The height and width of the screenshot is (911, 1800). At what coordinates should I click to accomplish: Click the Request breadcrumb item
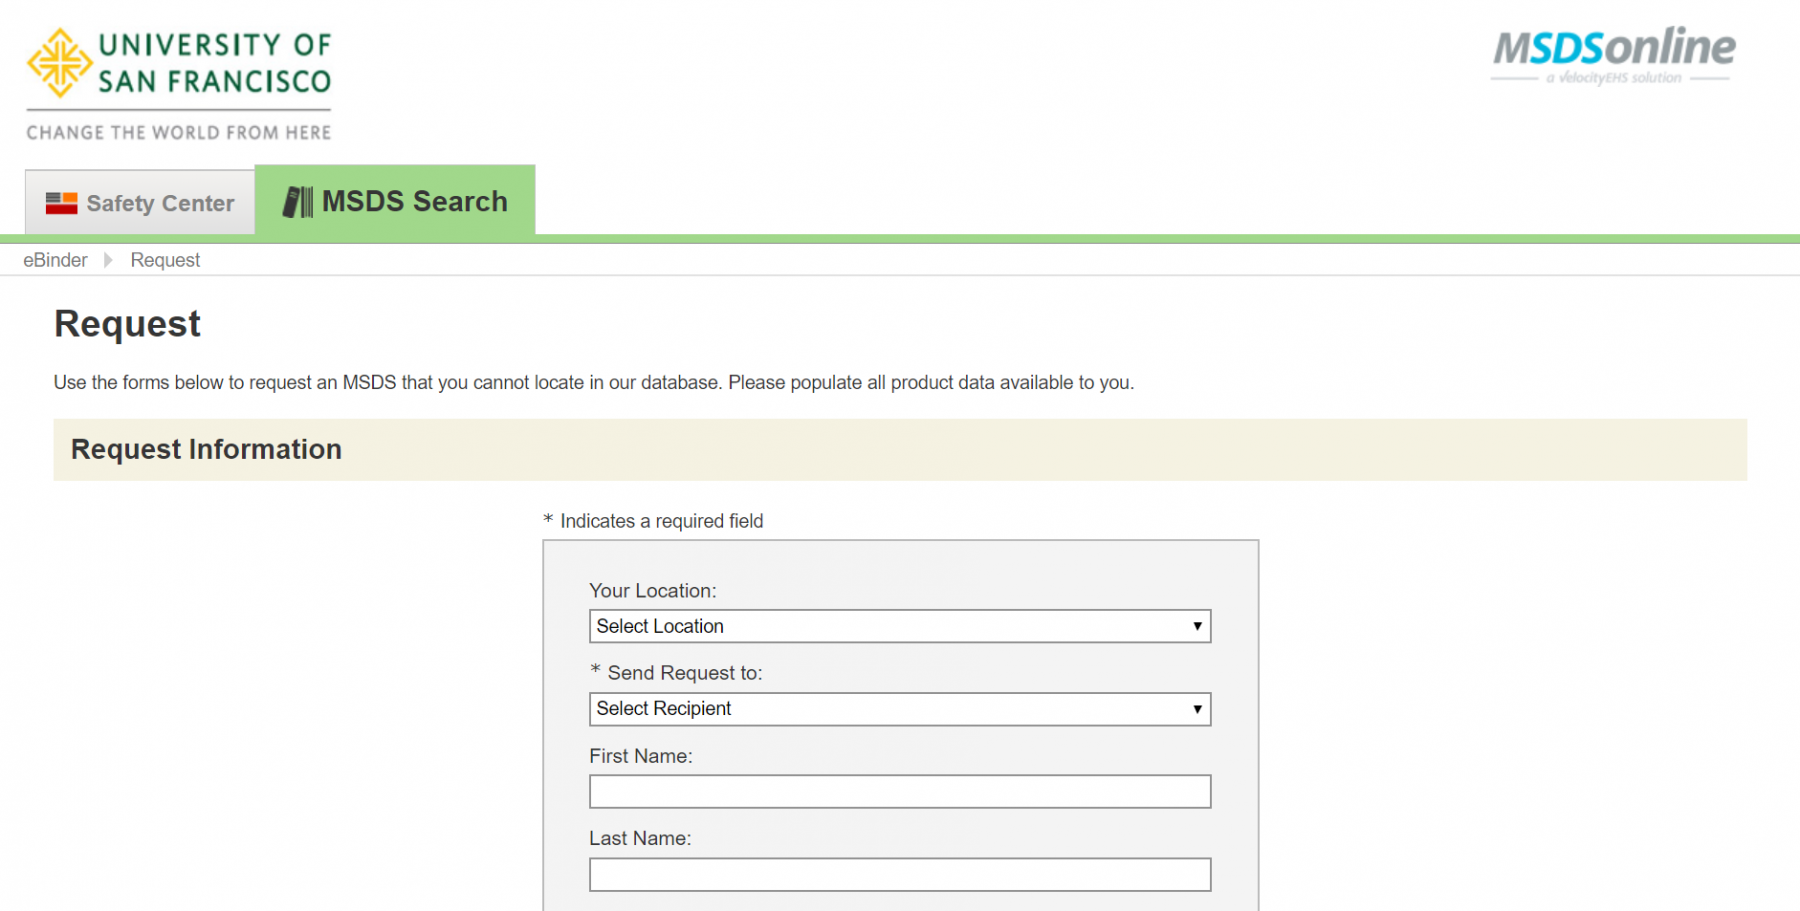(x=165, y=260)
